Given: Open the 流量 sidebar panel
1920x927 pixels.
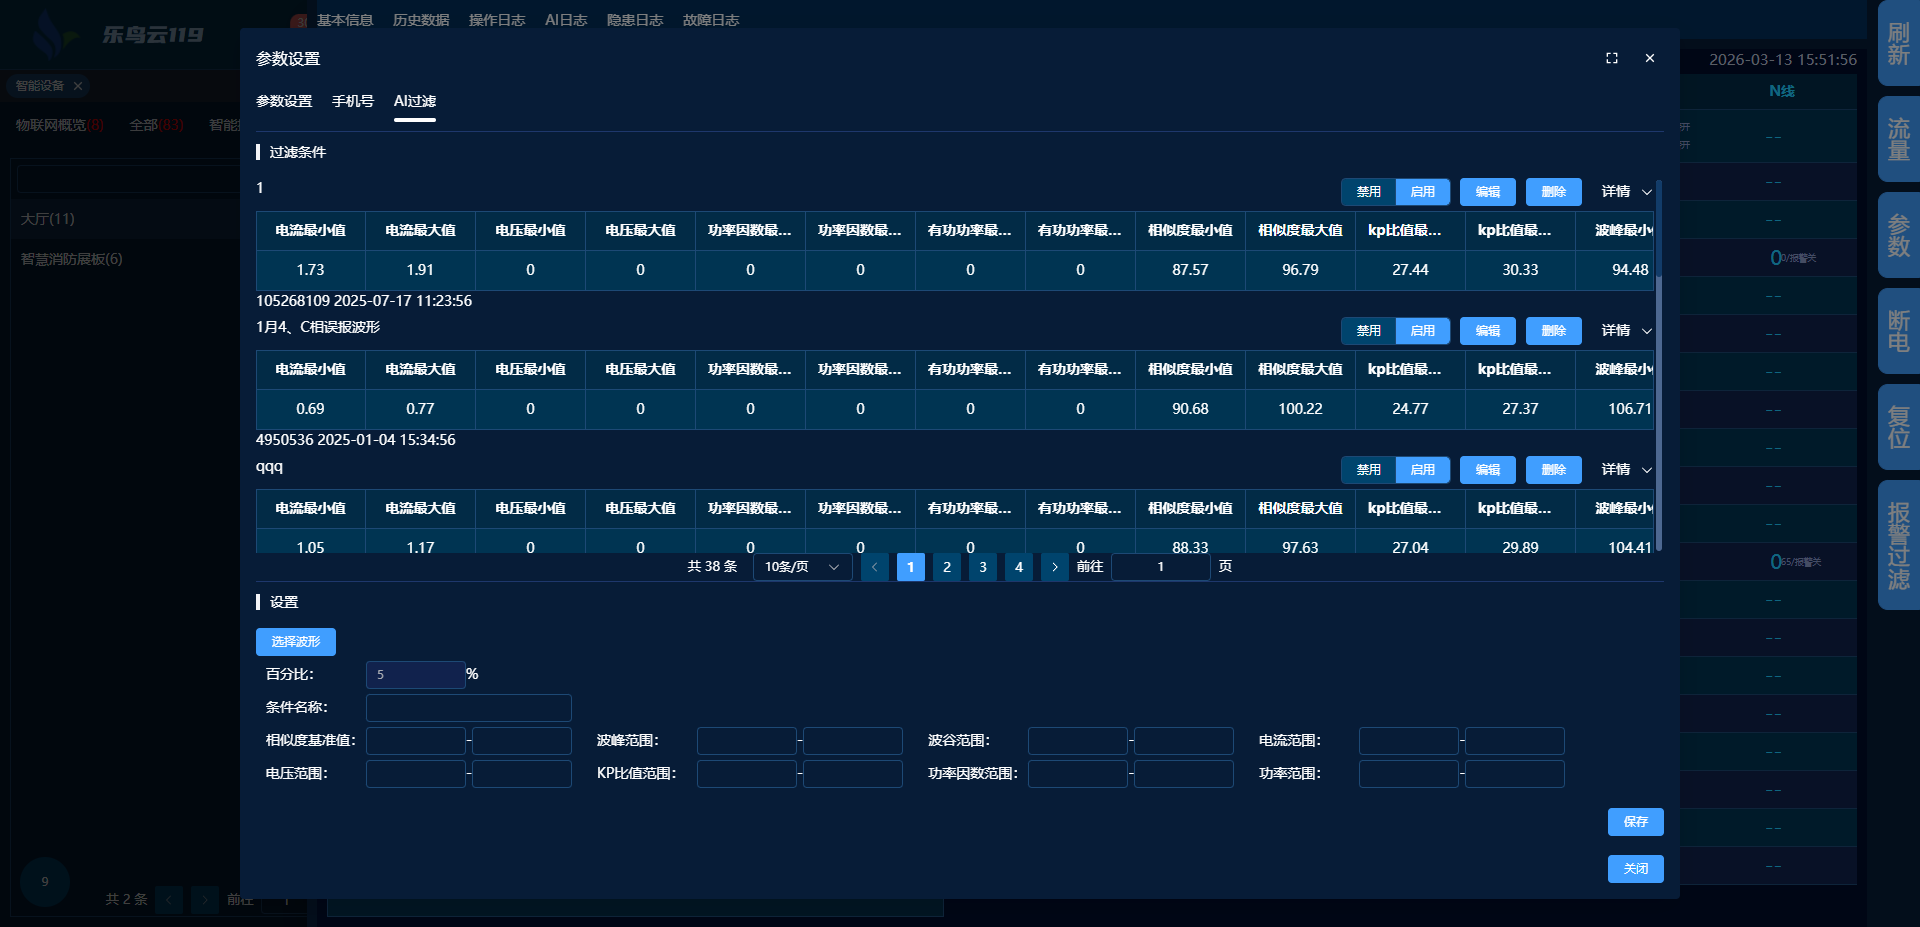Looking at the screenshot, I should pyautogui.click(x=1898, y=140).
